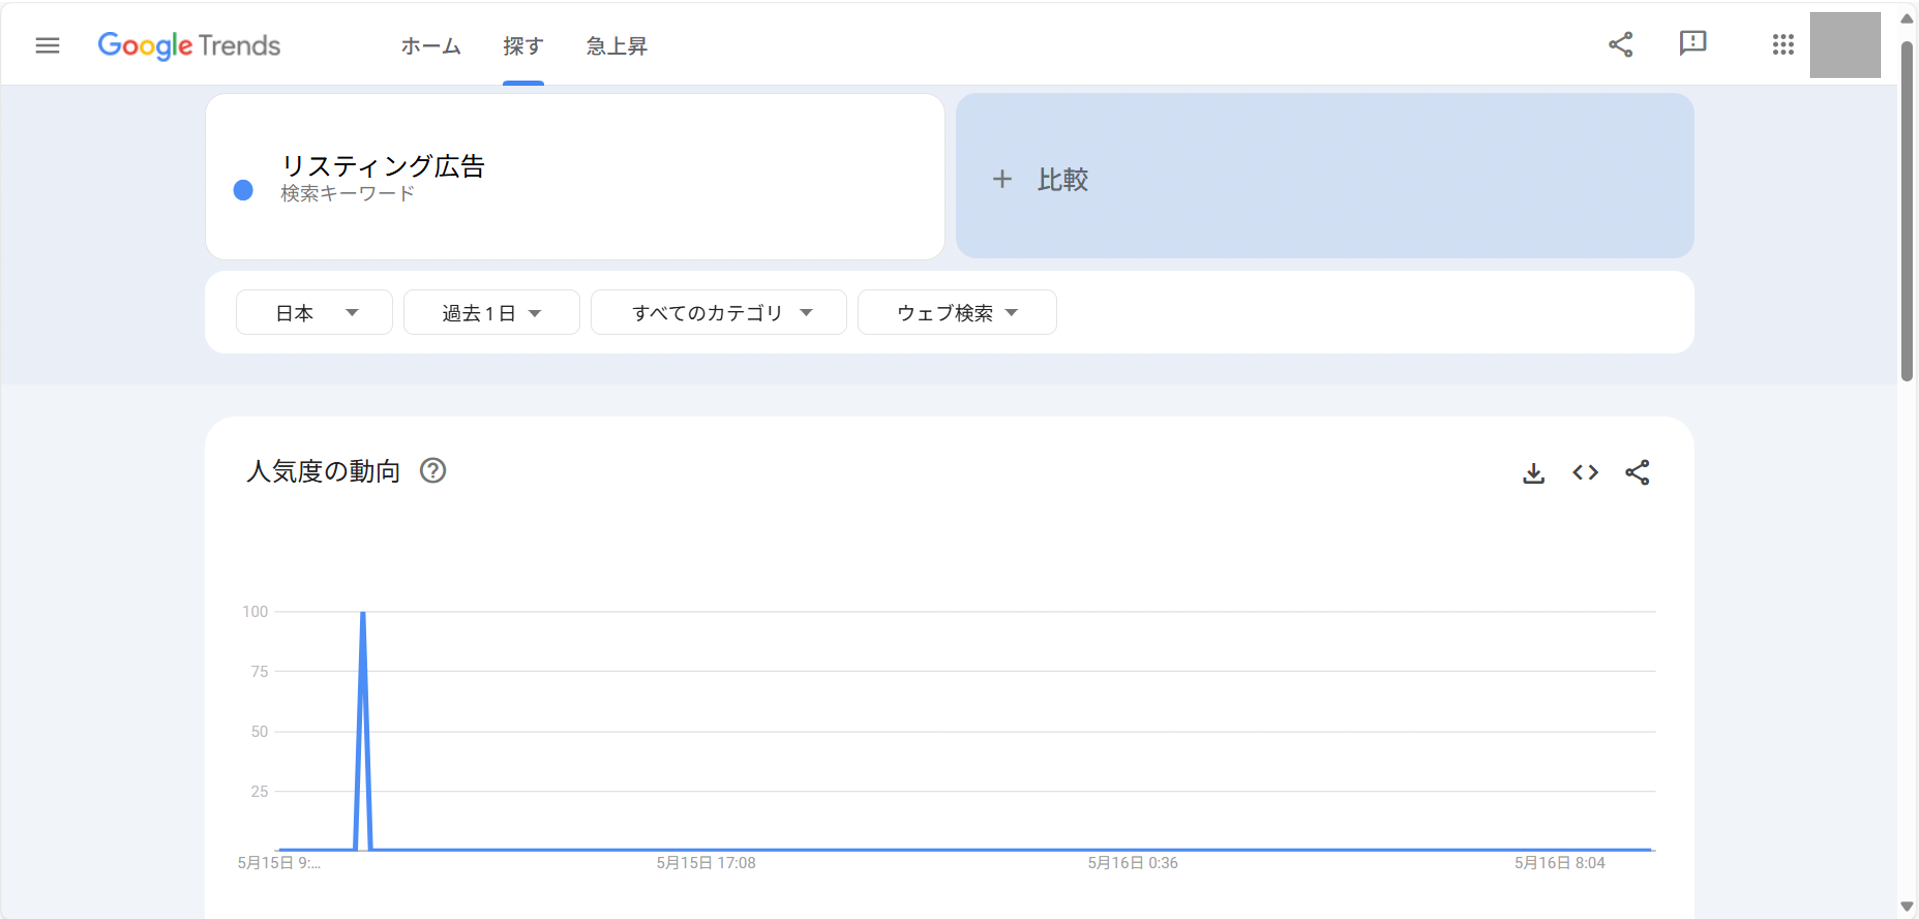The height and width of the screenshot is (919, 1919).
Task: Click the 5月15日 17:08 axis label
Action: [706, 863]
